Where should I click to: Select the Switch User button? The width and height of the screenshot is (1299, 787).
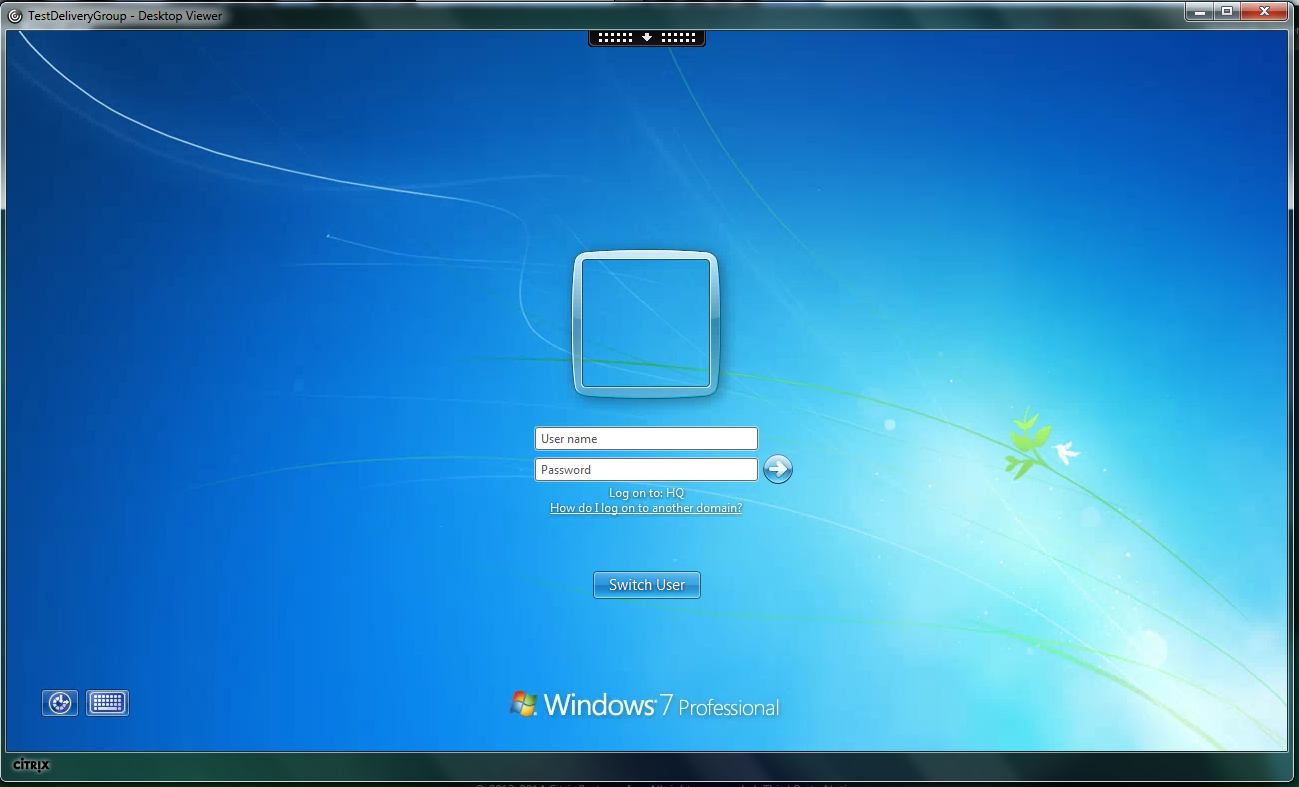point(646,584)
